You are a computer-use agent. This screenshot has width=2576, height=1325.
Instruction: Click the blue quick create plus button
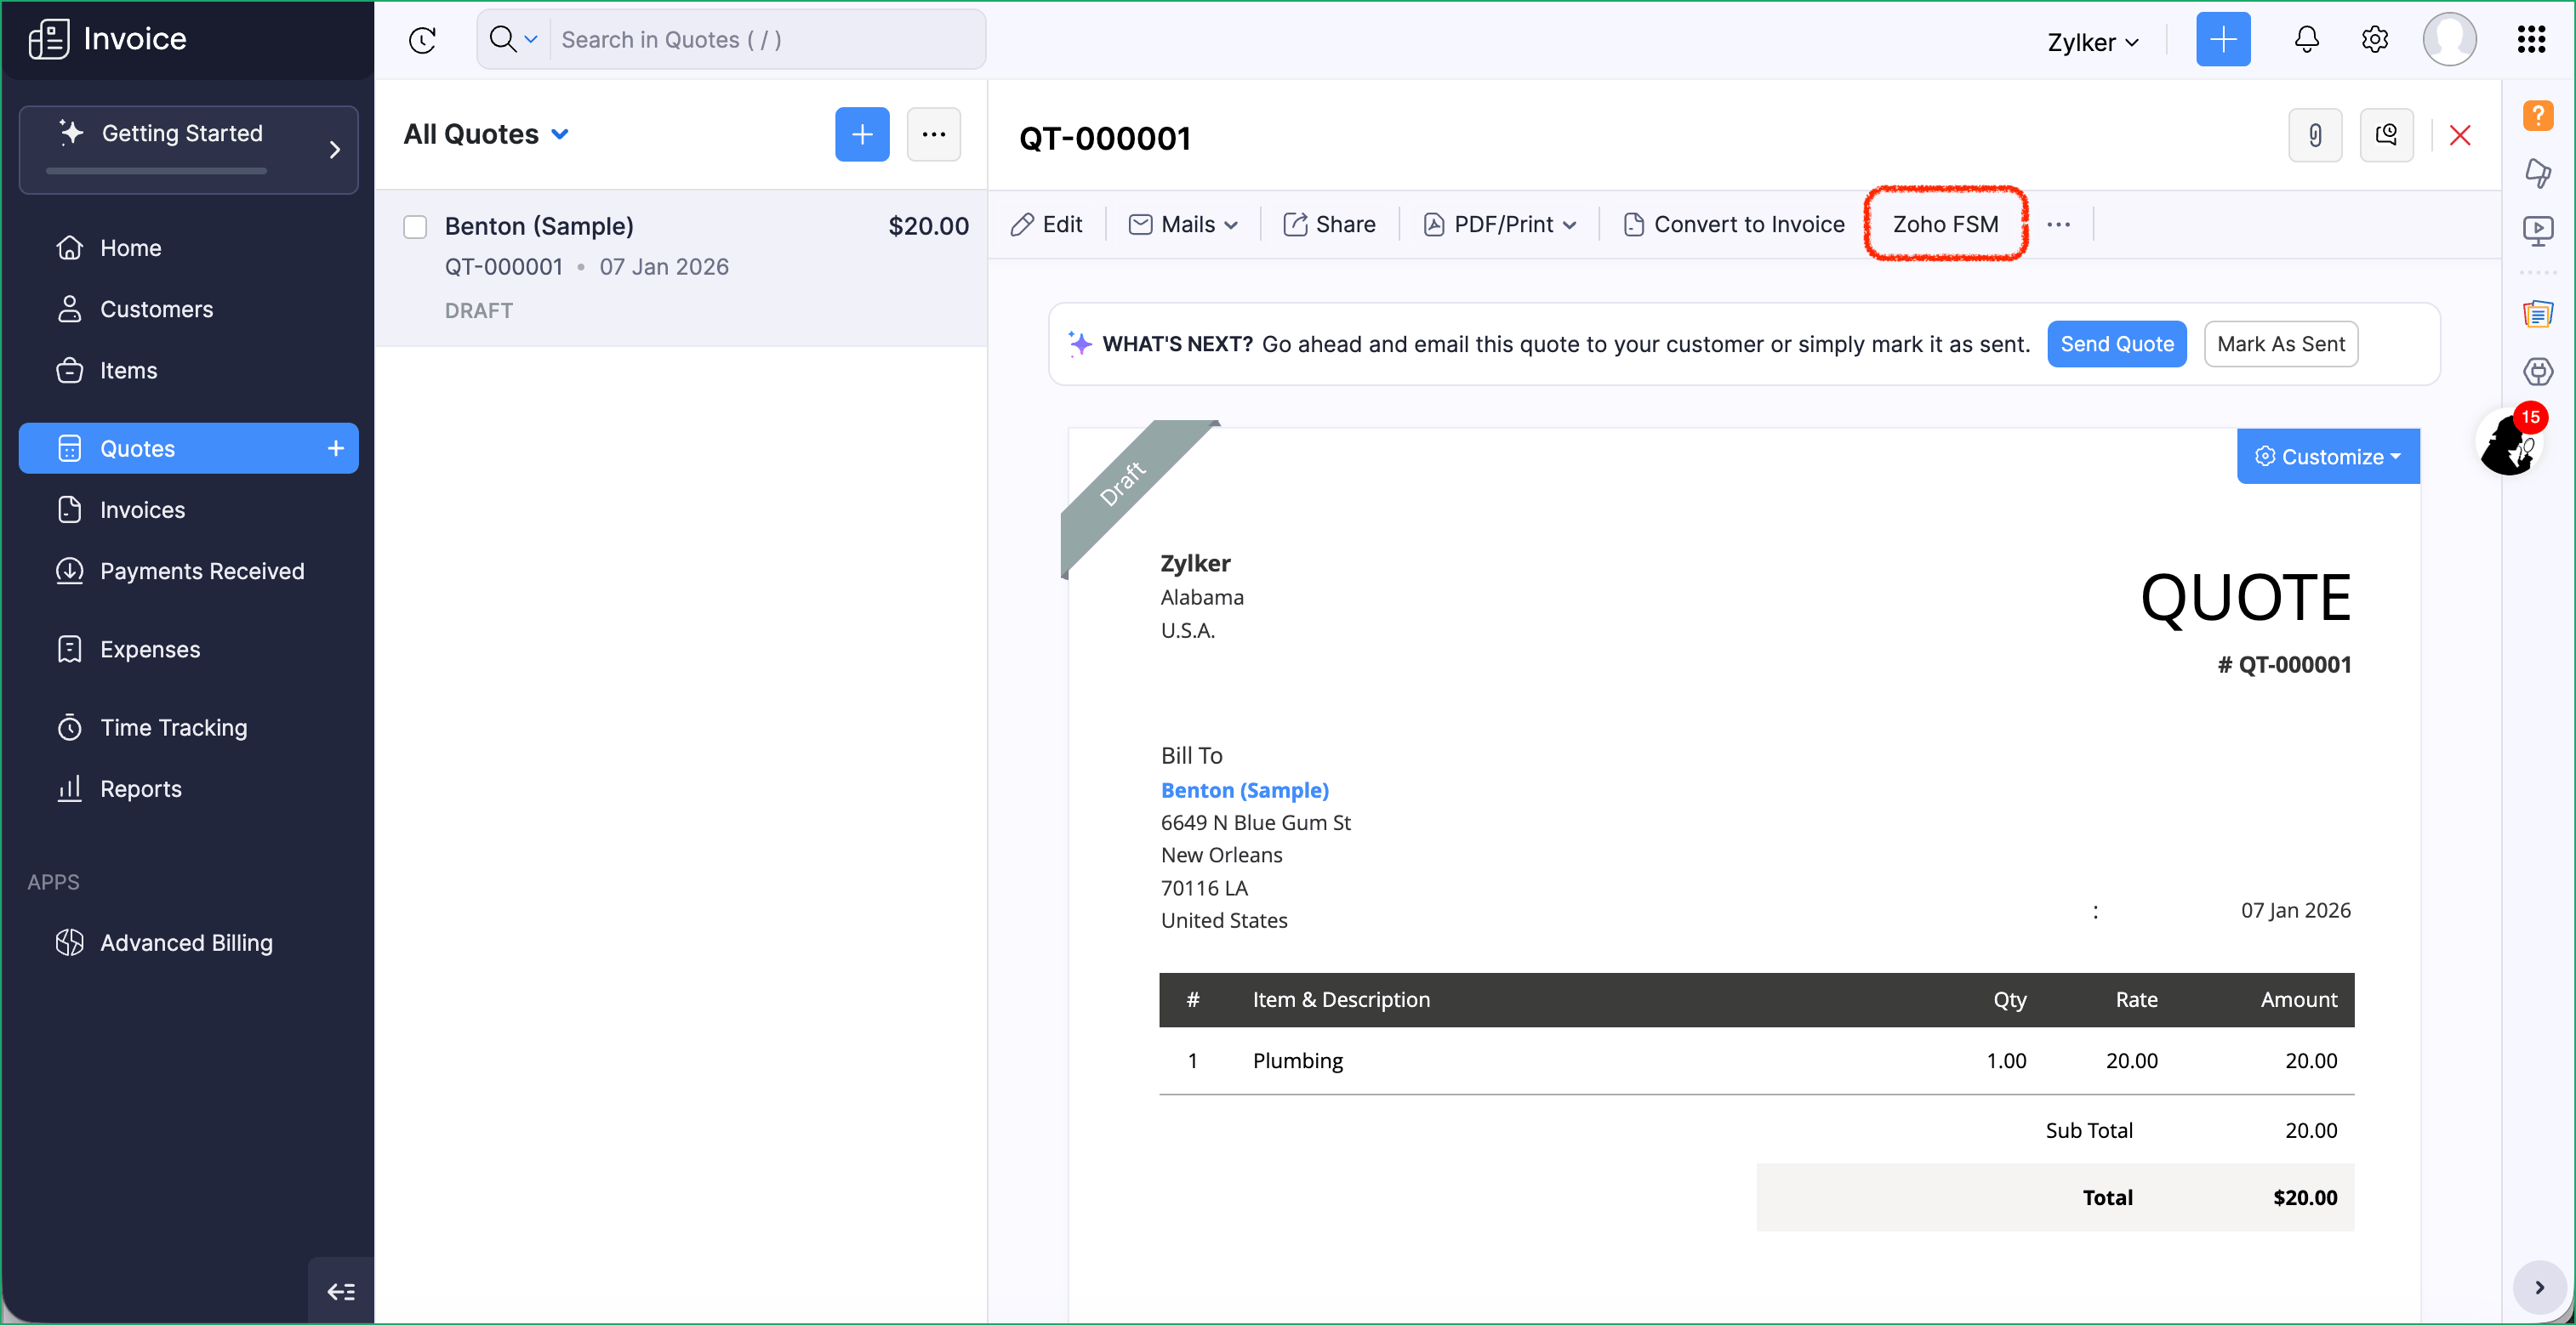point(2222,39)
